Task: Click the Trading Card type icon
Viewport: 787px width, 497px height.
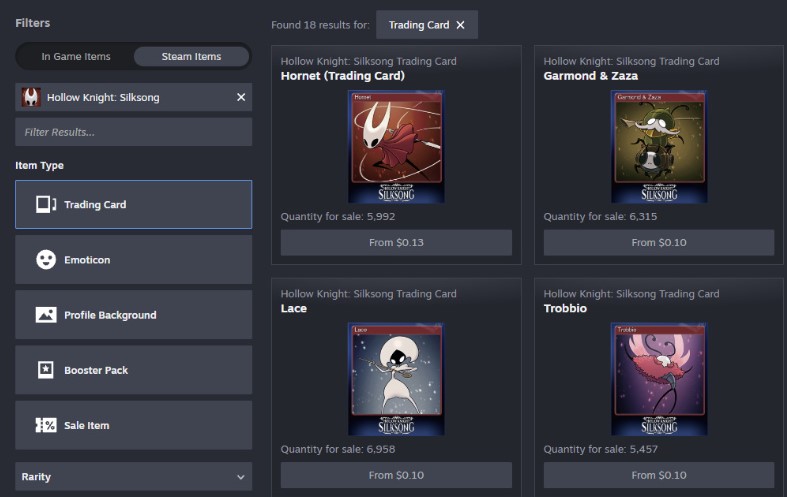Action: 46,204
